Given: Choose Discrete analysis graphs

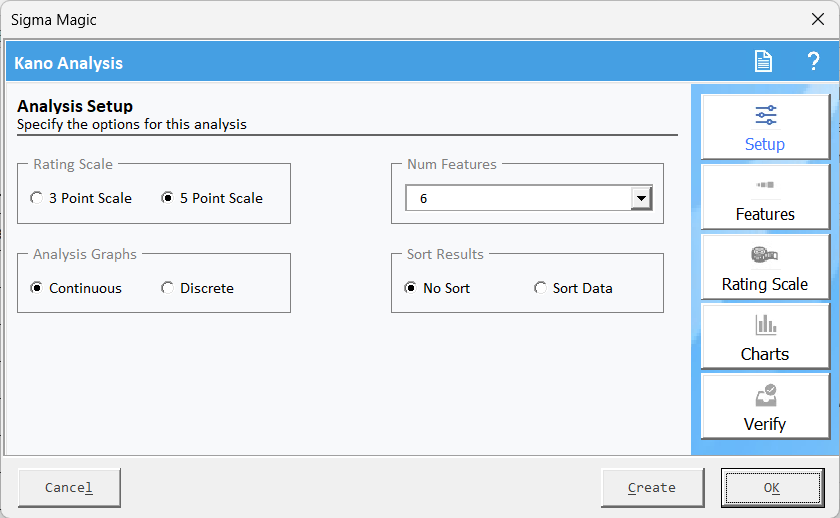Looking at the screenshot, I should [x=168, y=288].
